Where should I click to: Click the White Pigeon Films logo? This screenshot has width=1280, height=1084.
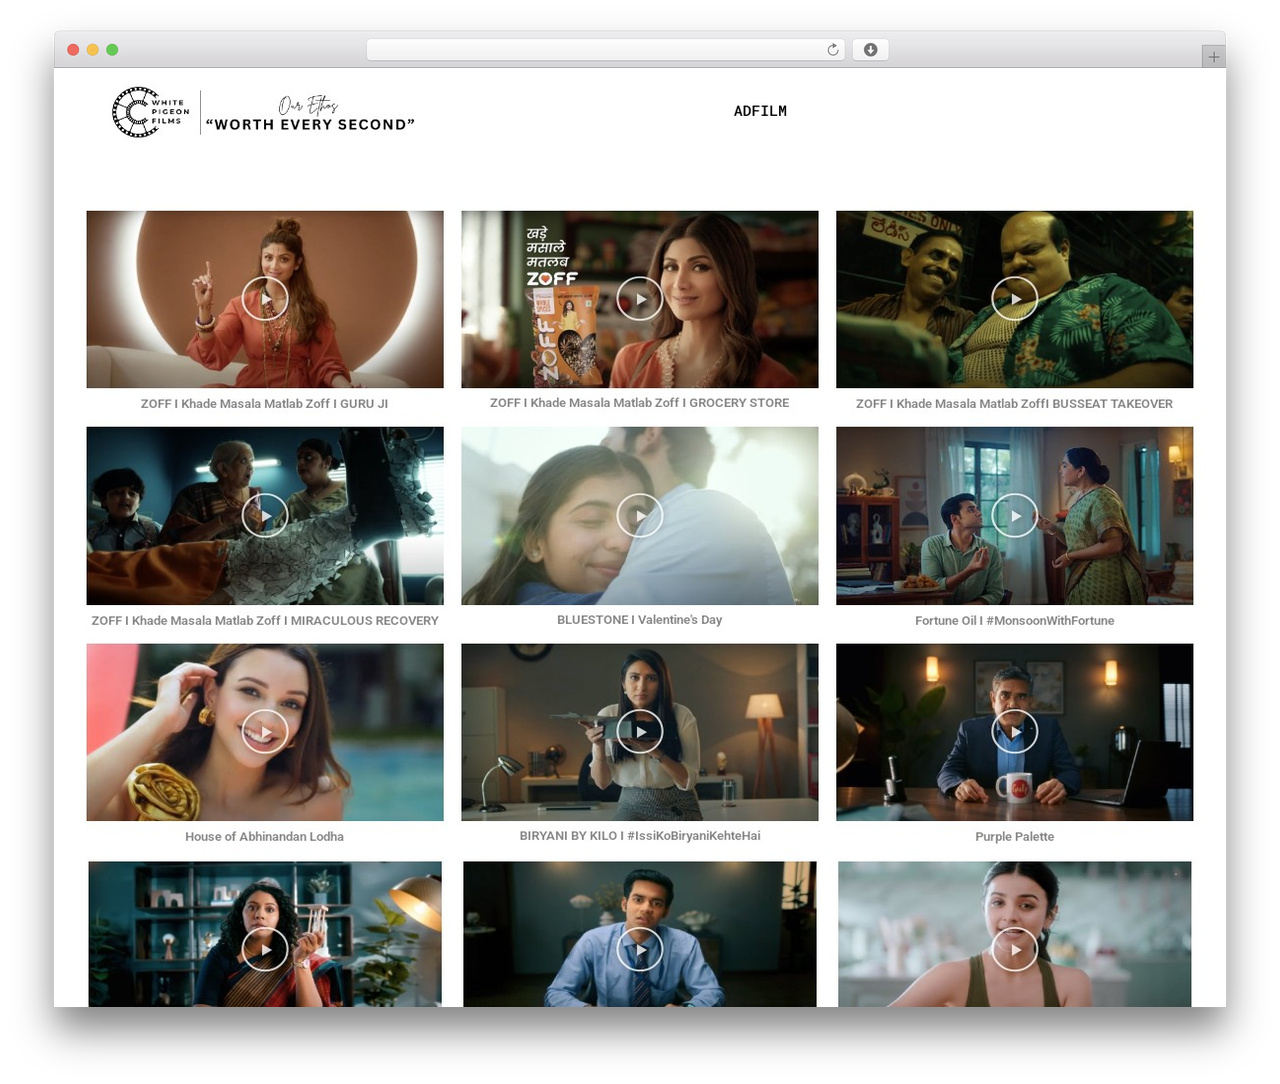tap(151, 112)
